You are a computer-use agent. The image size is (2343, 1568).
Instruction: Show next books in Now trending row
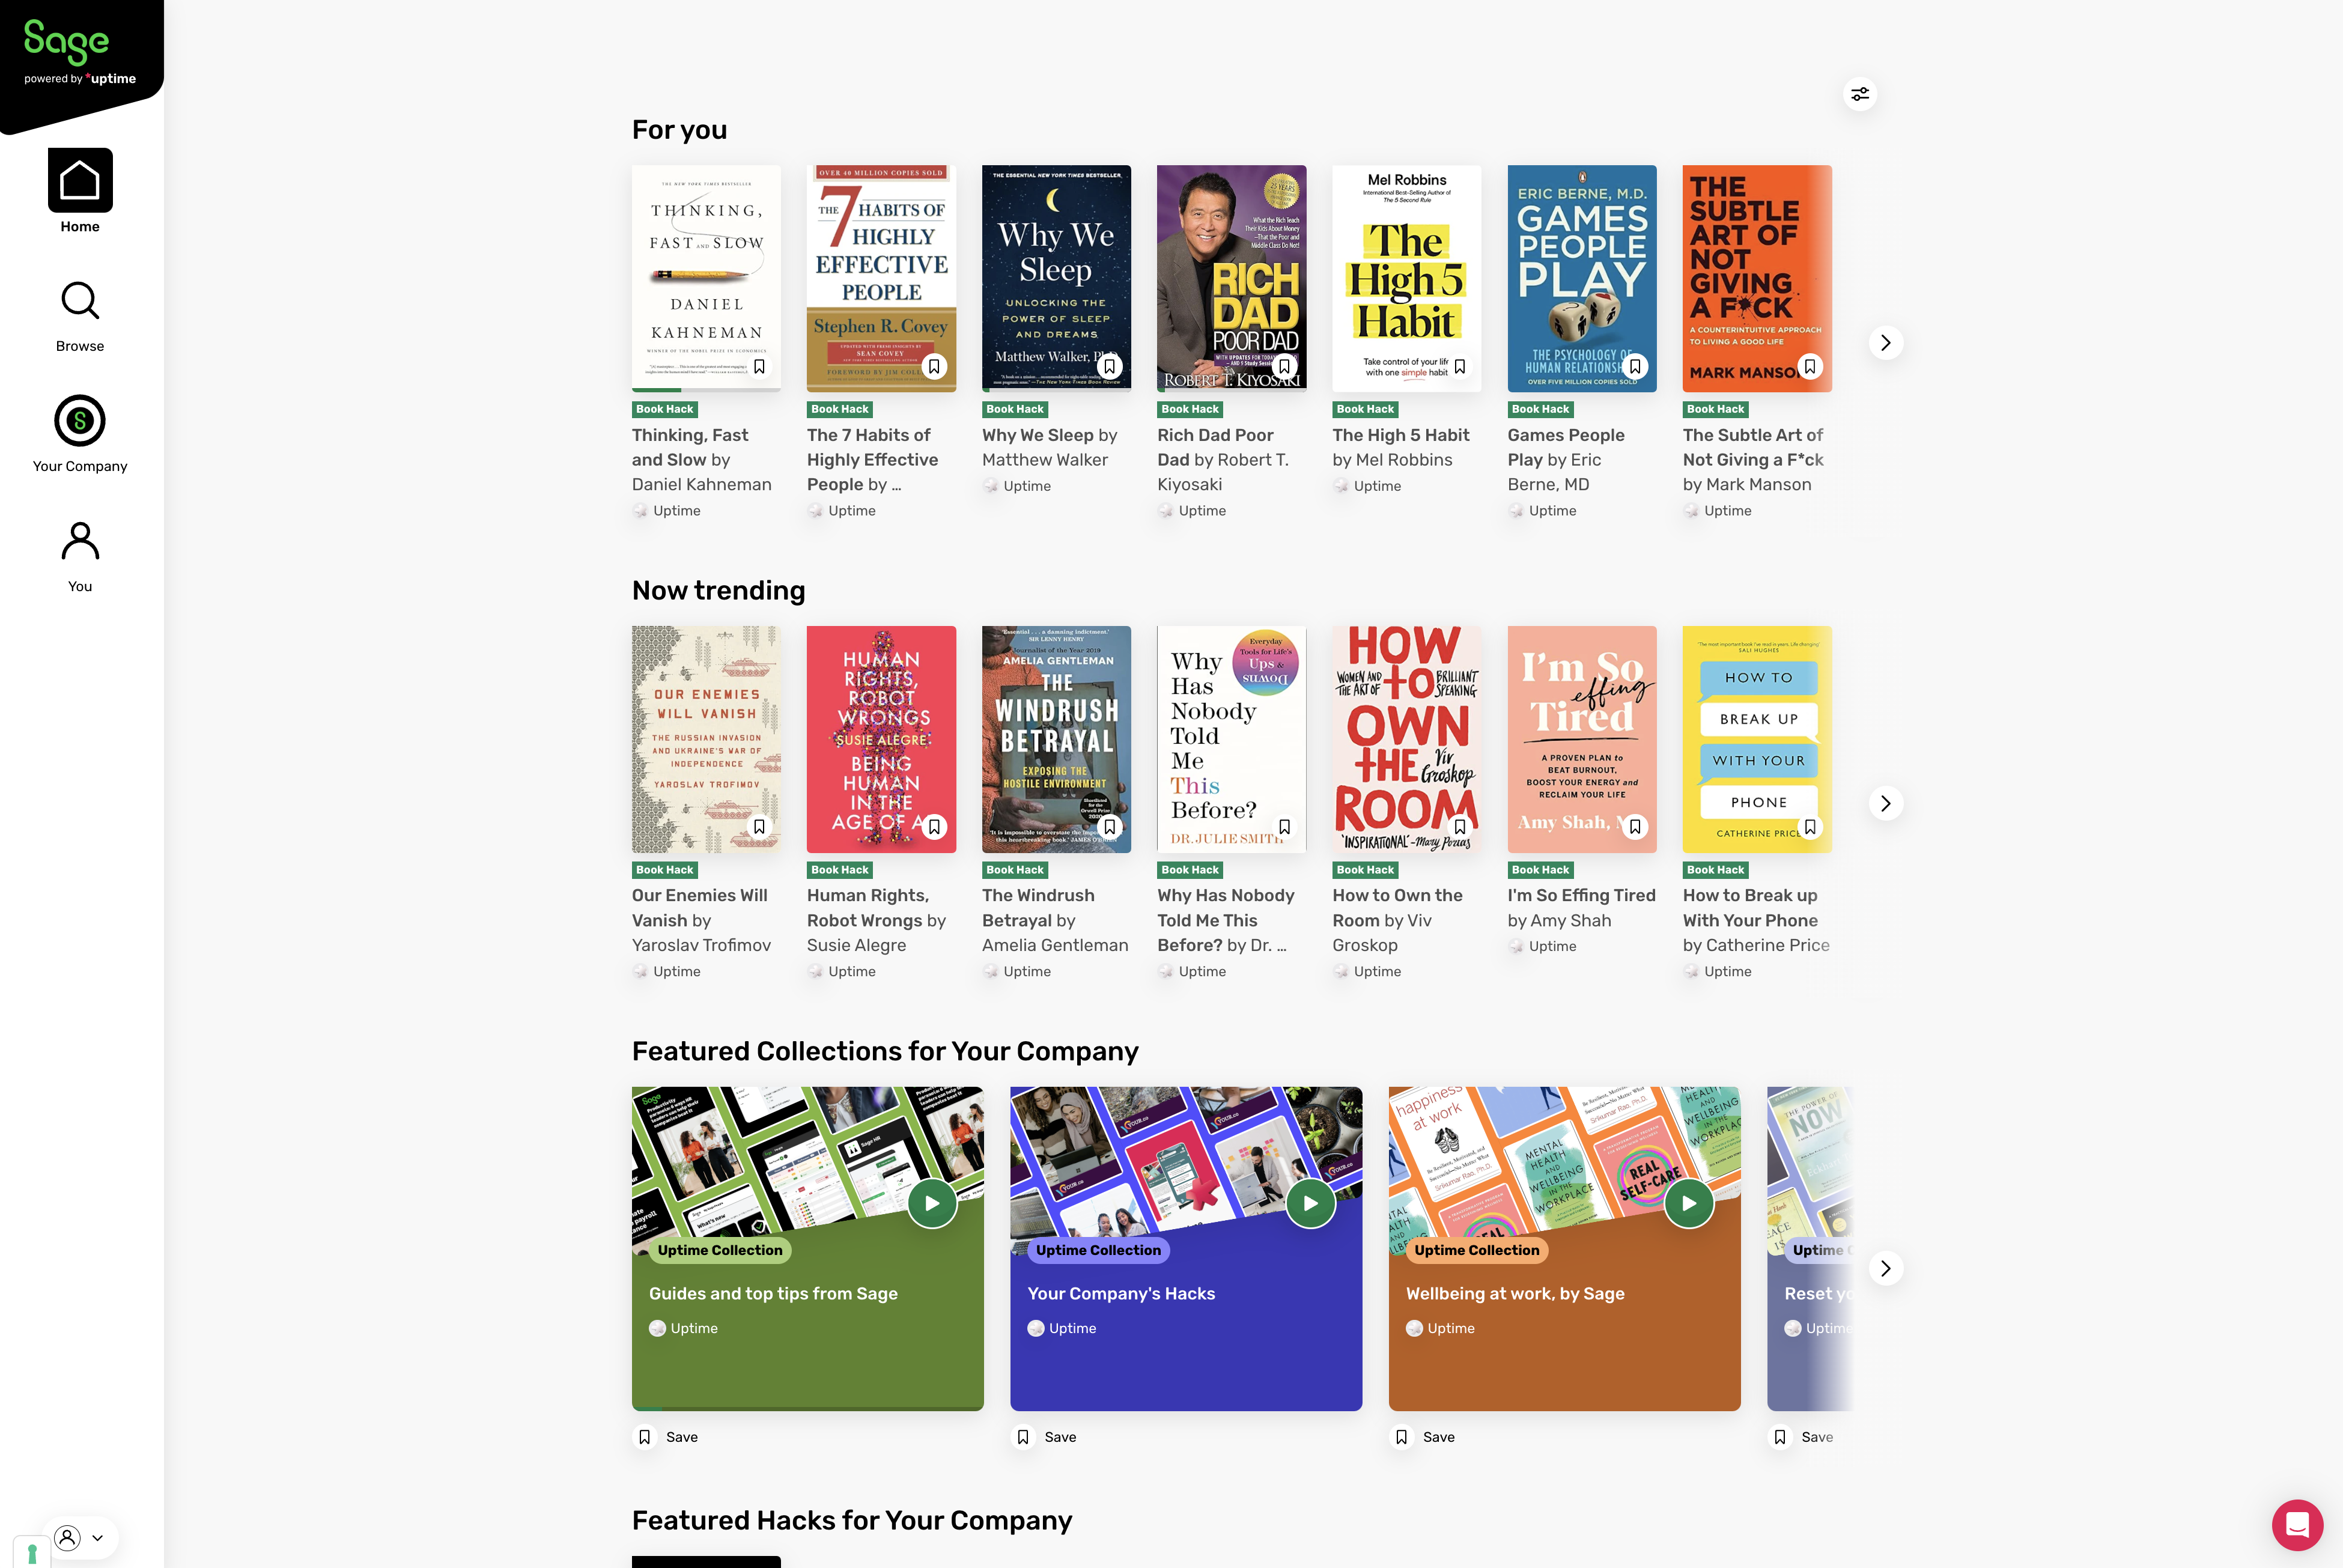1885,804
